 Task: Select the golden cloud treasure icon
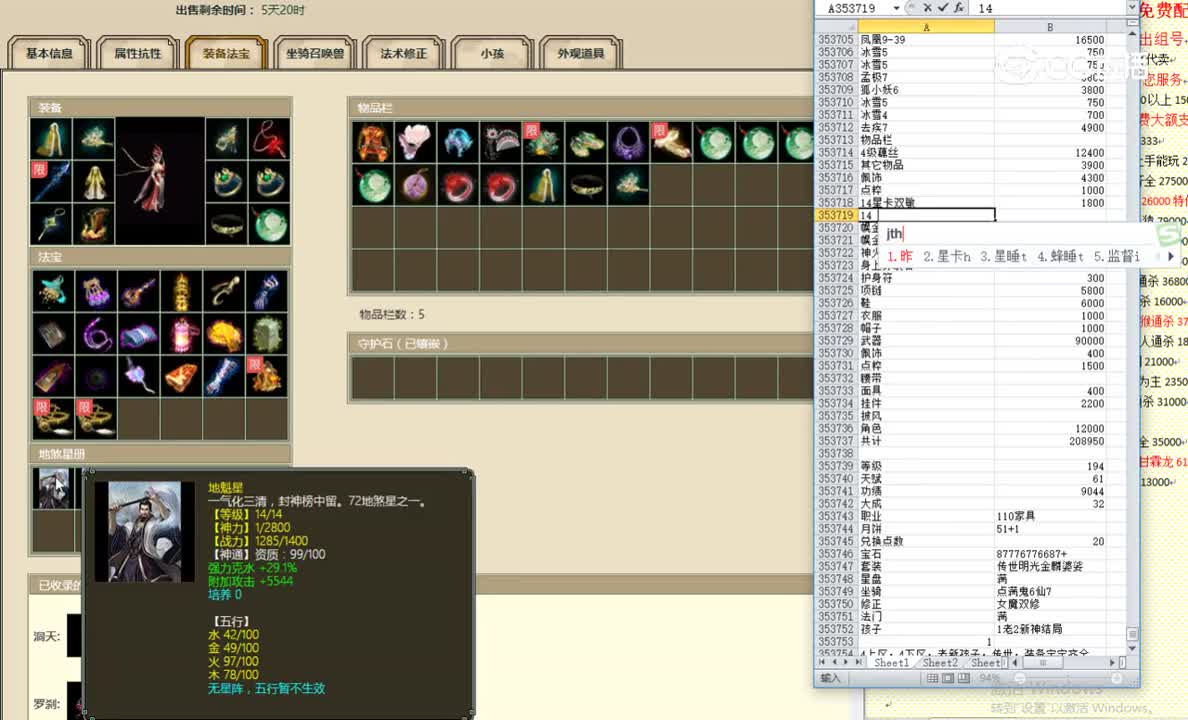point(224,334)
